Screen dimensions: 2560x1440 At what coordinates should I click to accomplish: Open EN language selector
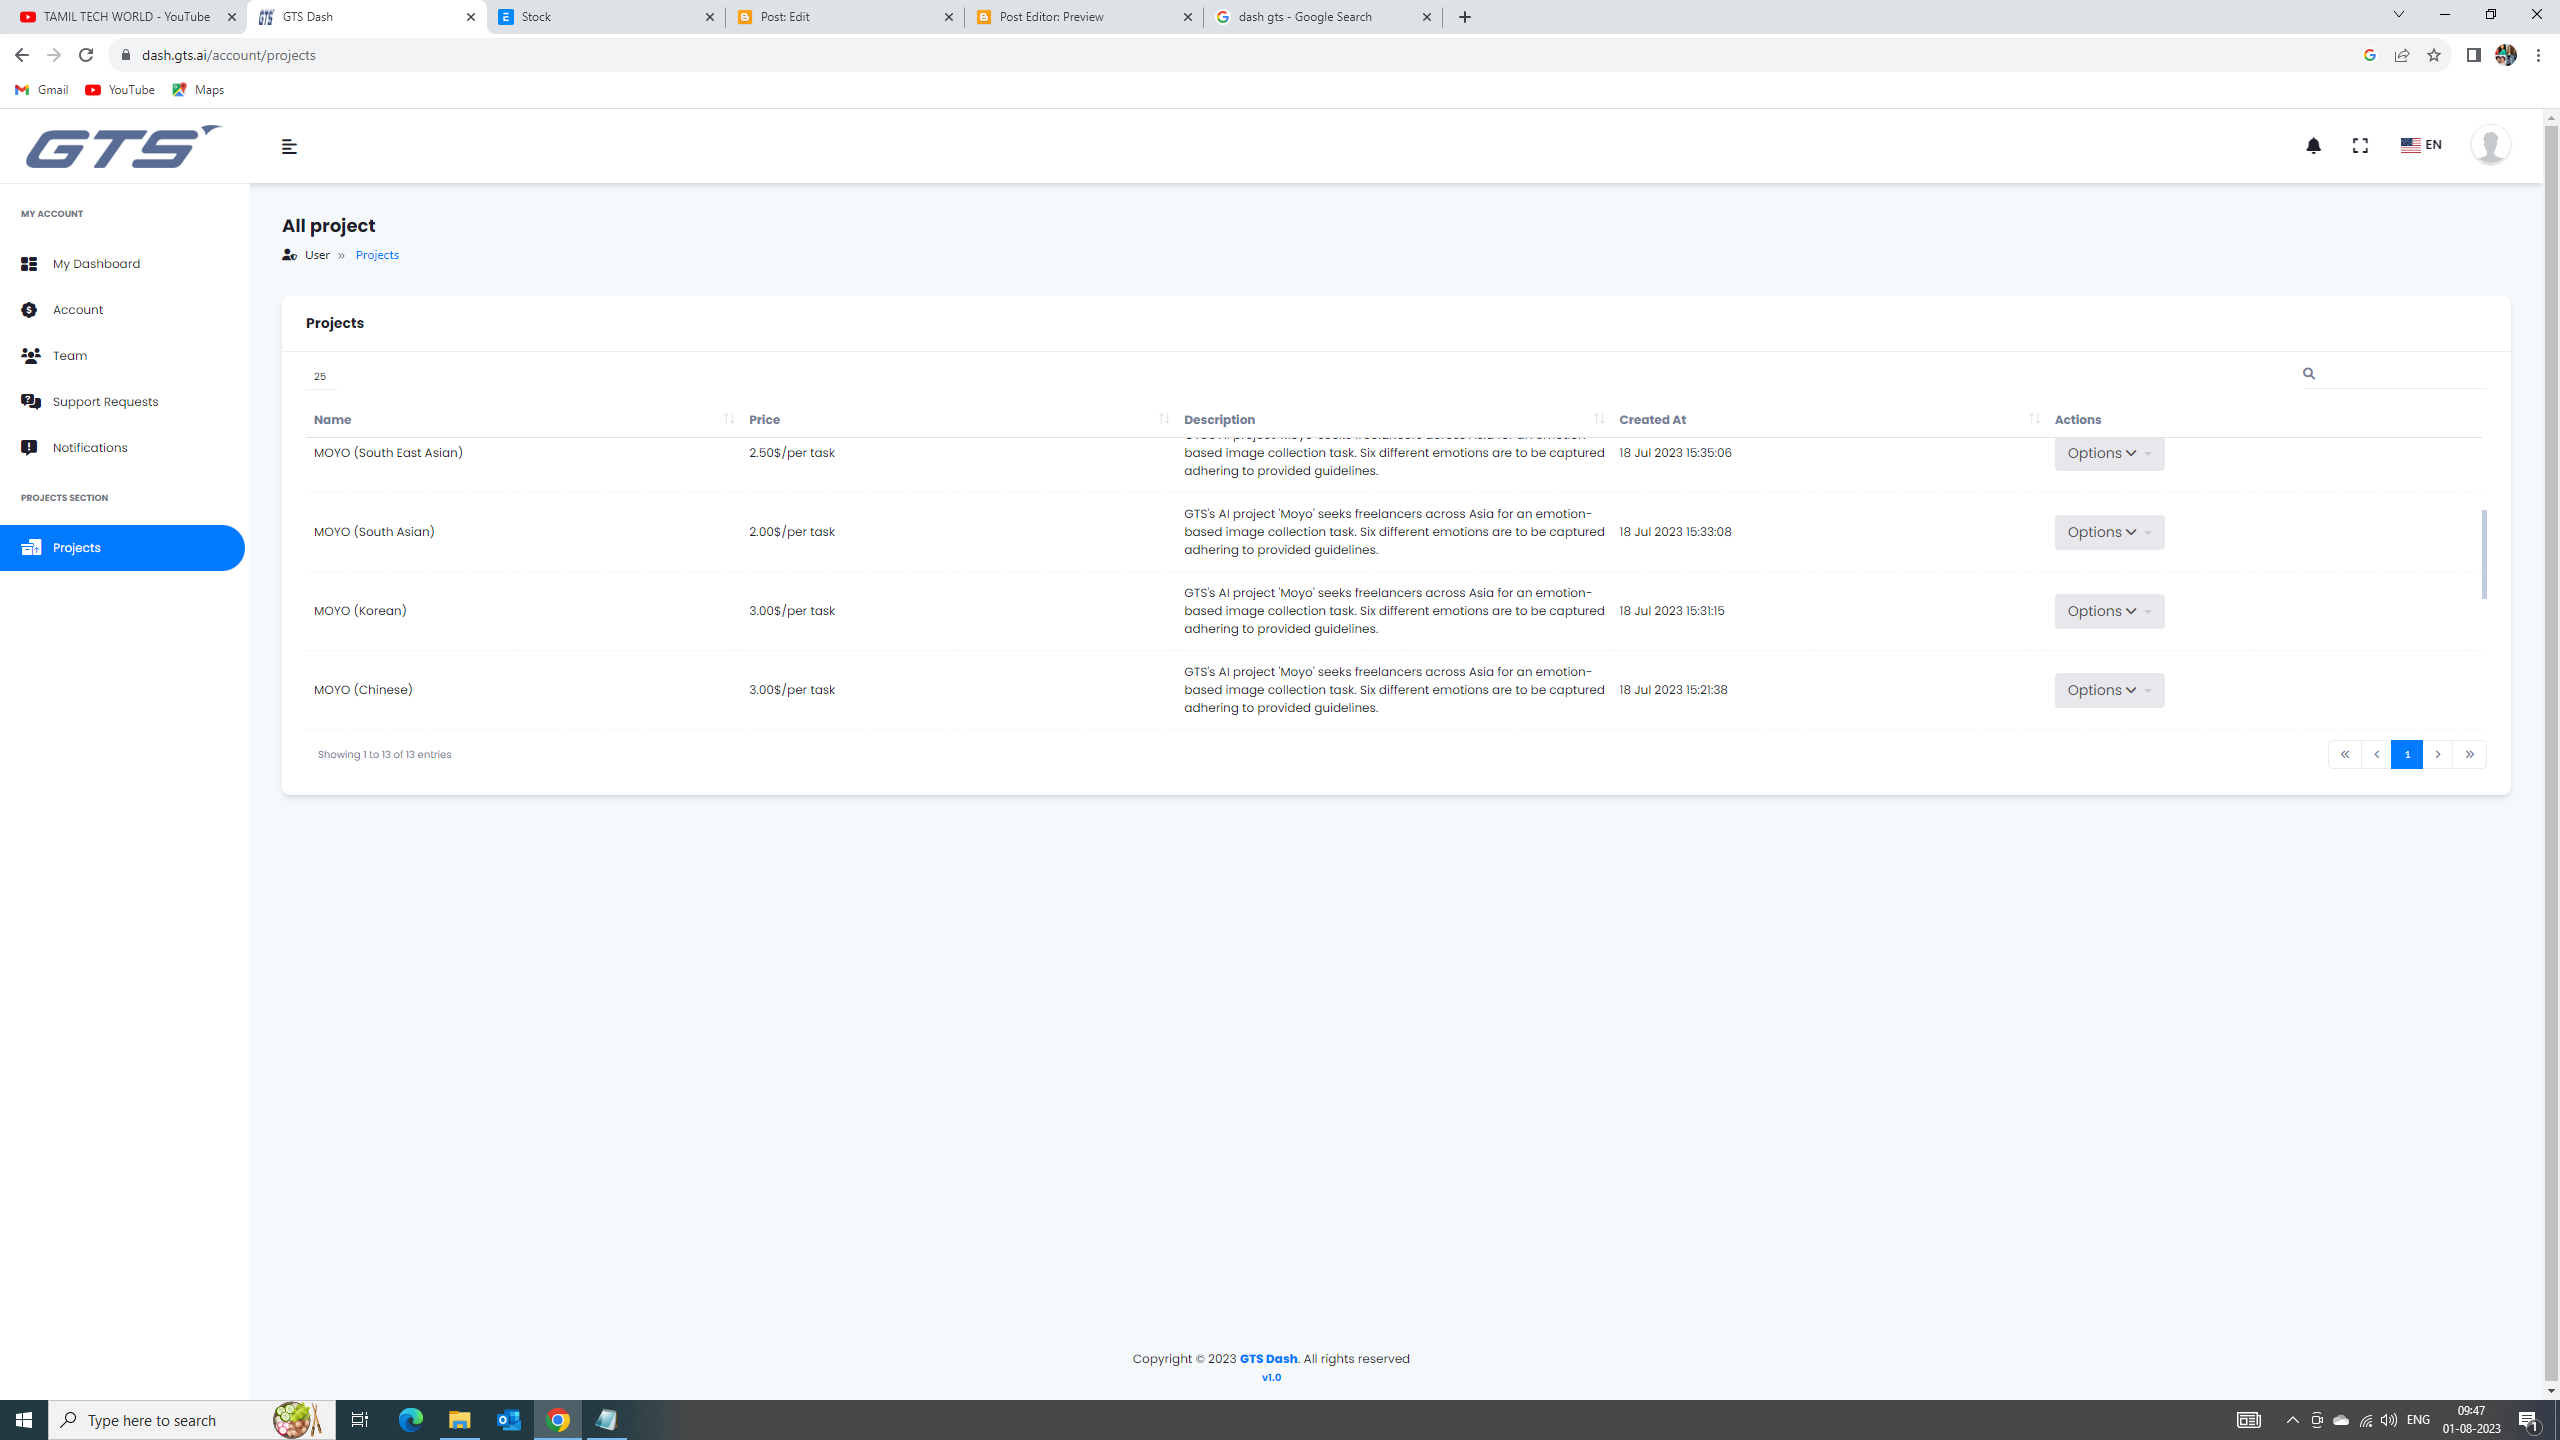[x=2421, y=145]
